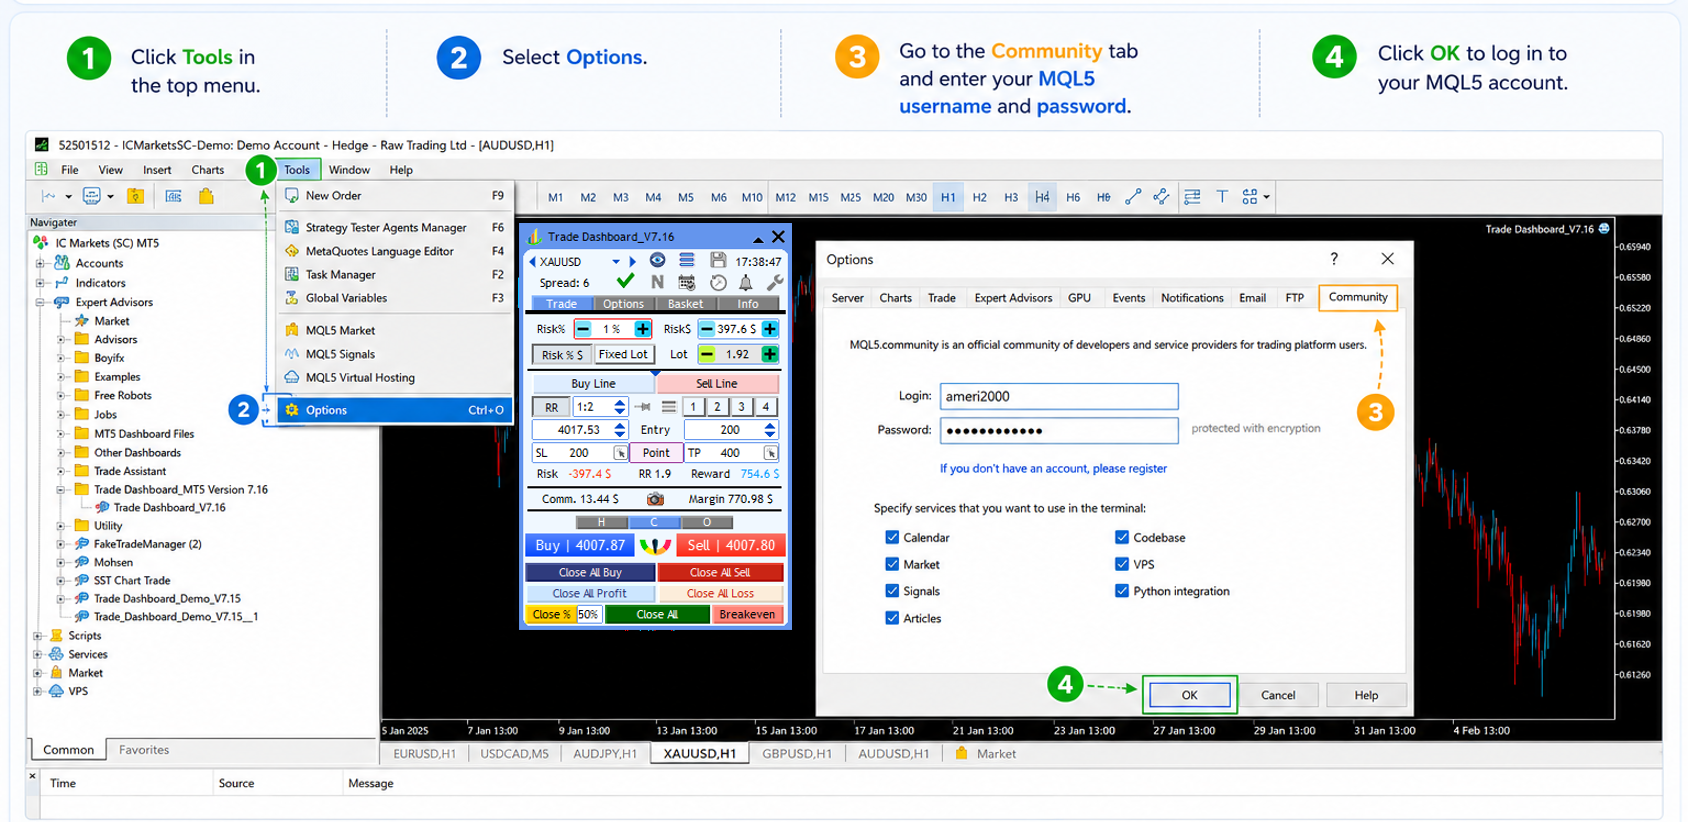This screenshot has height=822, width=1688.
Task: Toggle the Python integration checkbox
Action: click(x=1122, y=591)
